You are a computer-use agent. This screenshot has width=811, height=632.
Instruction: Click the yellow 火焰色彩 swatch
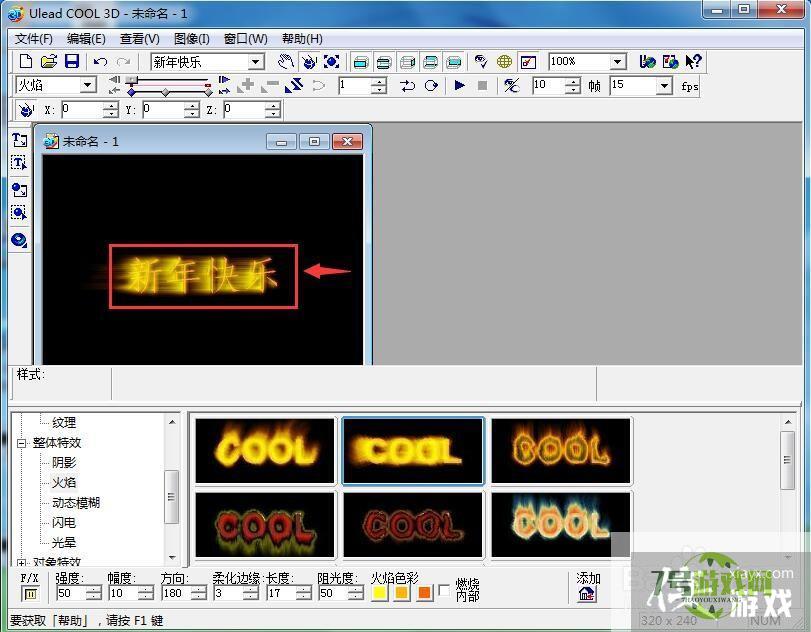379,593
